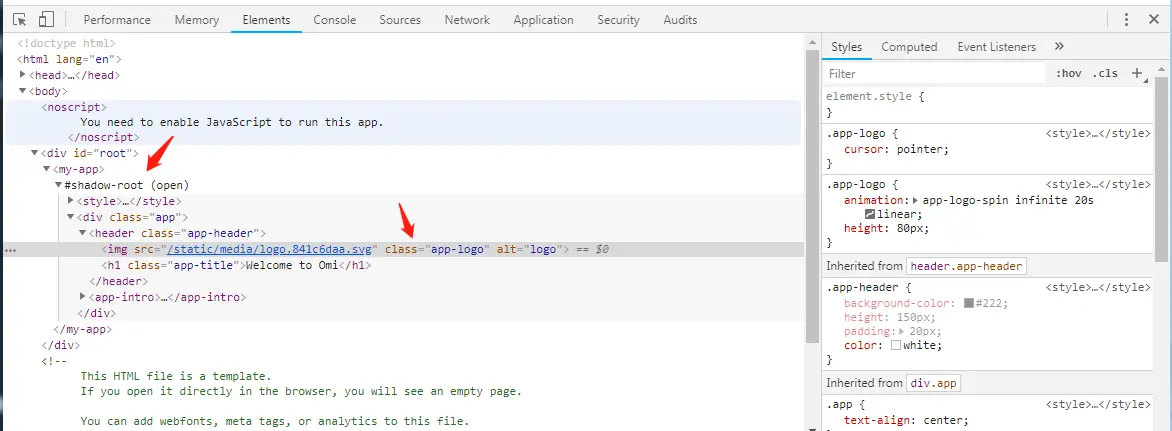Switch to the Memory tab

pyautogui.click(x=197, y=20)
